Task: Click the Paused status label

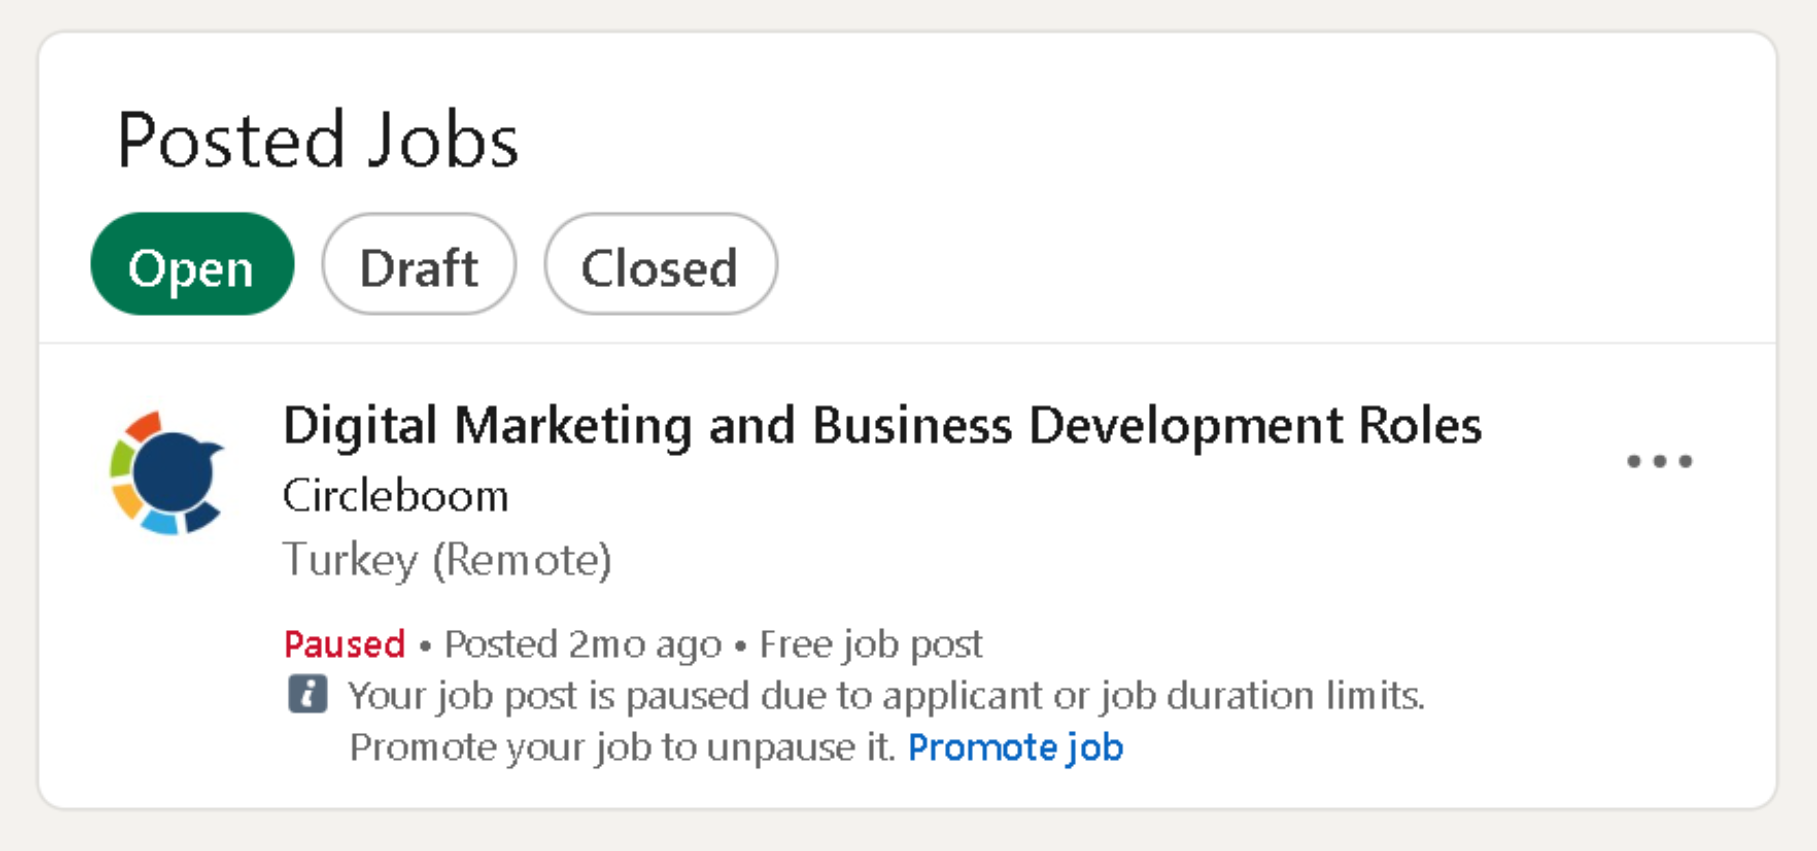Action: pos(343,644)
